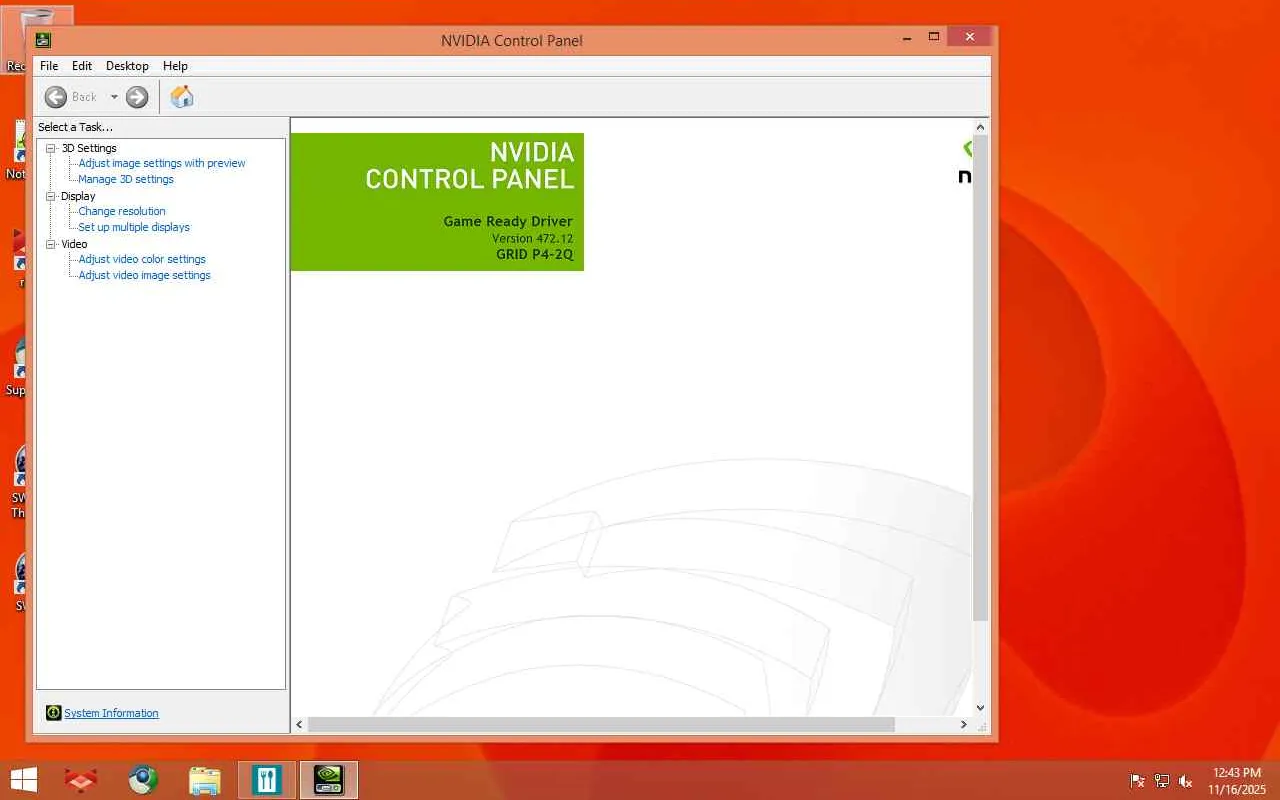The width and height of the screenshot is (1280, 800).
Task: Click the horizontal scrollbar thumb
Action: 601,724
